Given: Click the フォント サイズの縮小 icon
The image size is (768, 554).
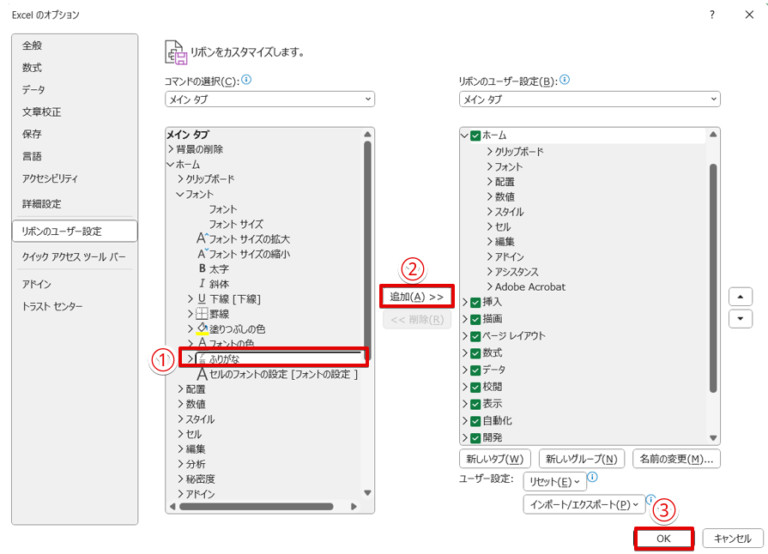Looking at the screenshot, I should coord(202,254).
